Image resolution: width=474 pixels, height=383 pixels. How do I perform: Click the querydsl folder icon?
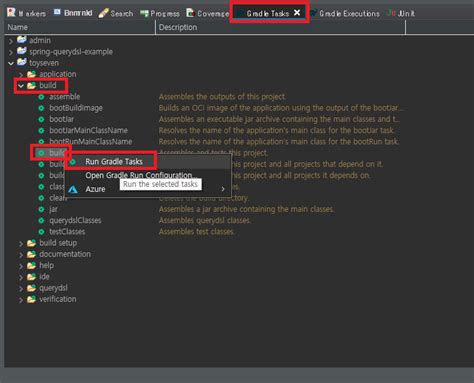click(x=32, y=288)
